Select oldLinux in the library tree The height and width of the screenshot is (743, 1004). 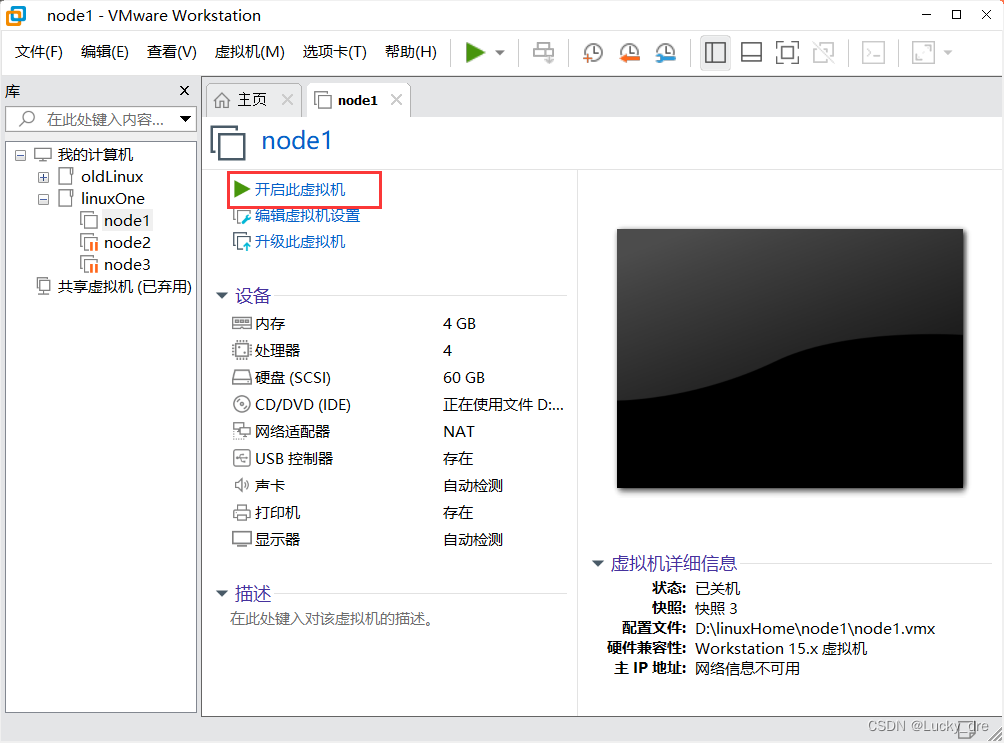[x=112, y=177]
